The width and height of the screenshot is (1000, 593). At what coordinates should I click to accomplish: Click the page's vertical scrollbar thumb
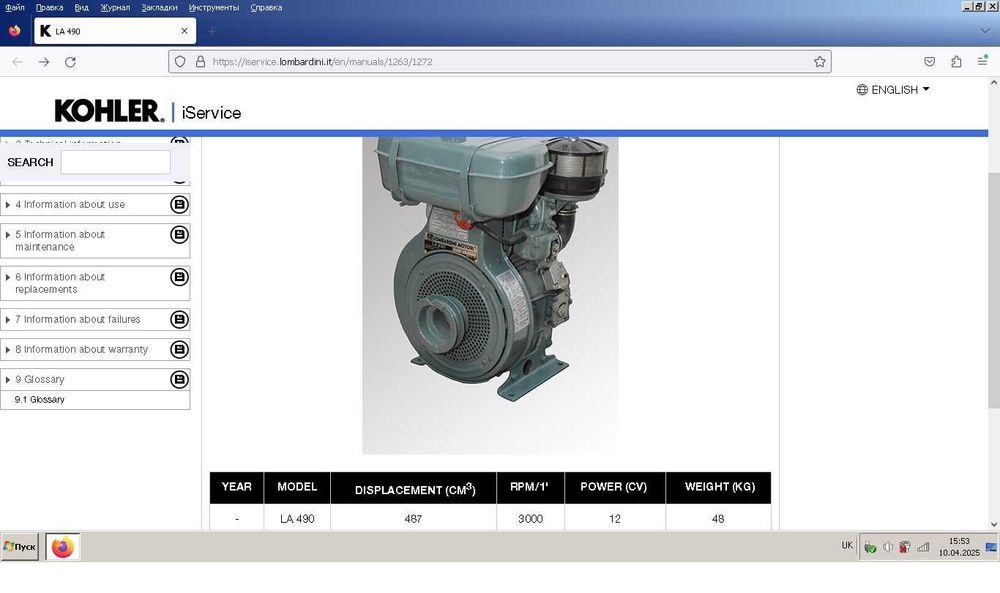pos(993,290)
